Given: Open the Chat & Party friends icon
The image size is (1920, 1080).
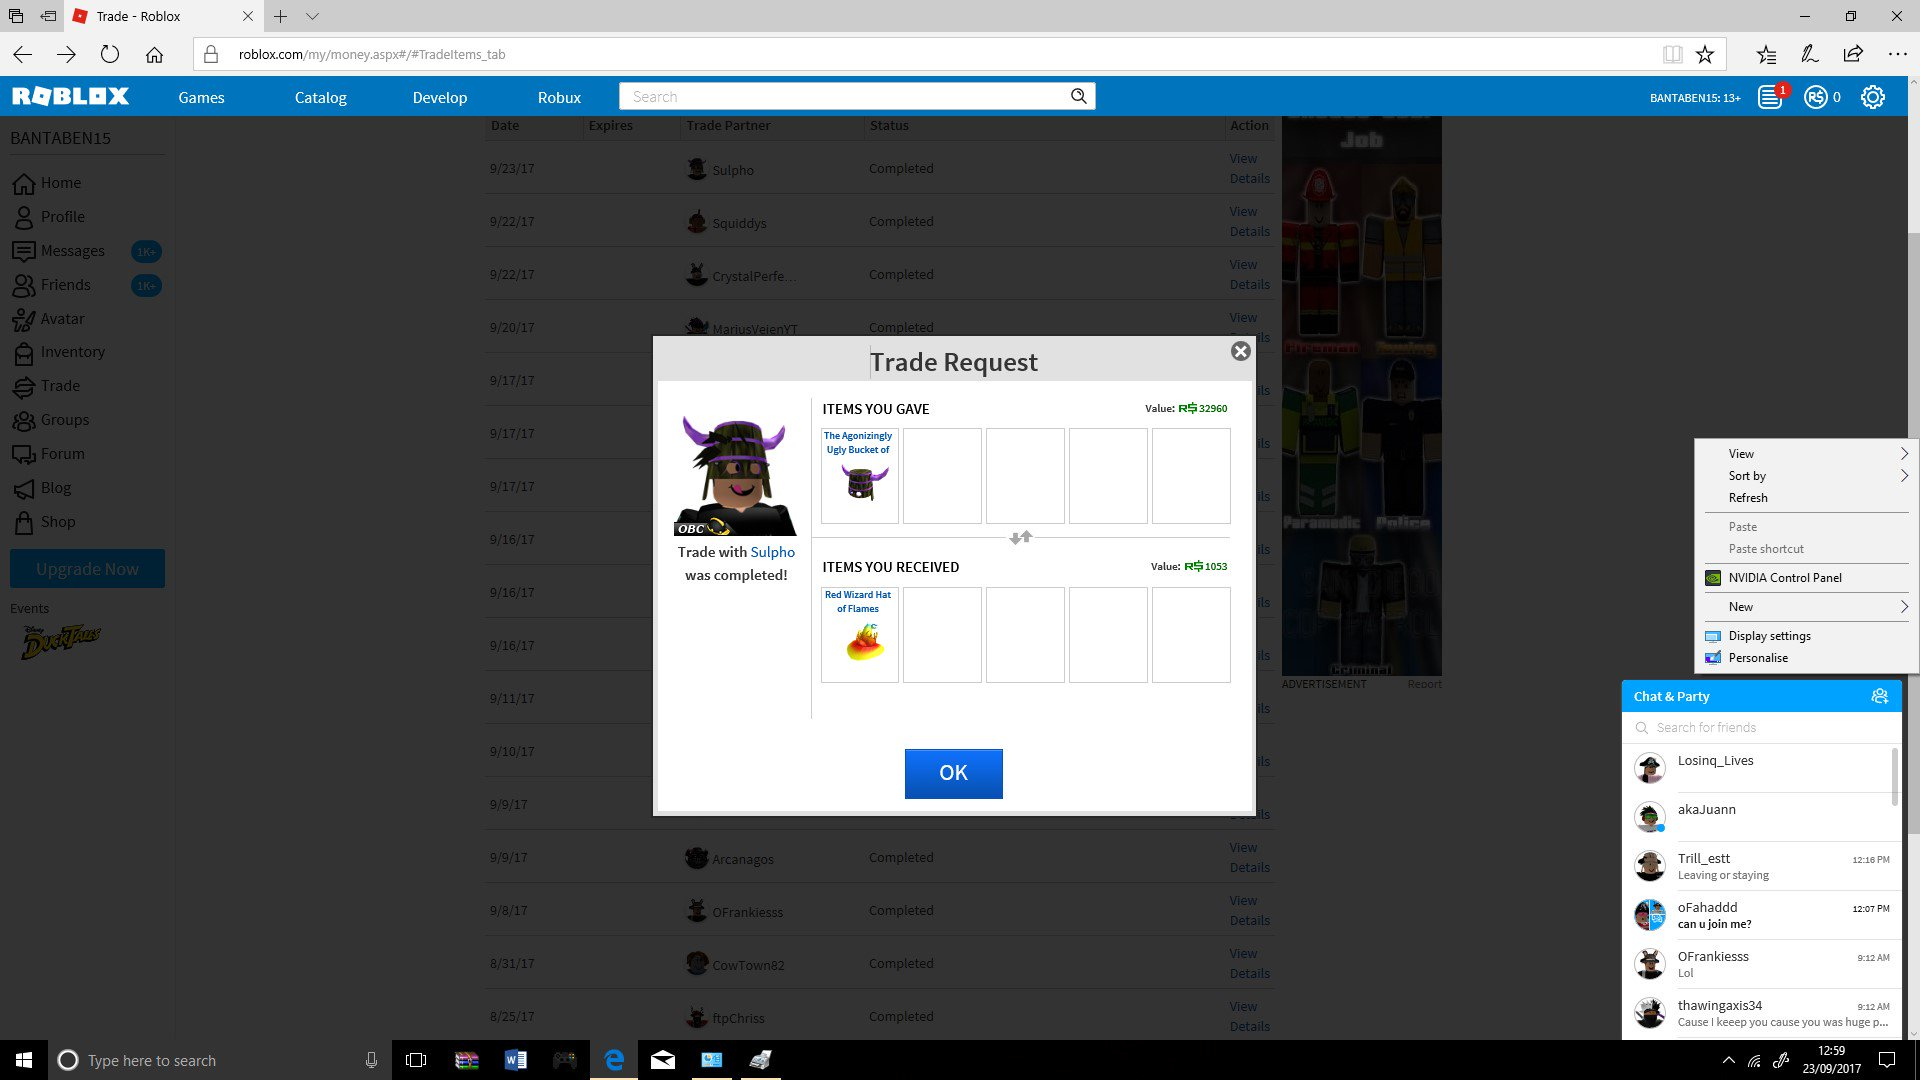Looking at the screenshot, I should pos(1879,696).
